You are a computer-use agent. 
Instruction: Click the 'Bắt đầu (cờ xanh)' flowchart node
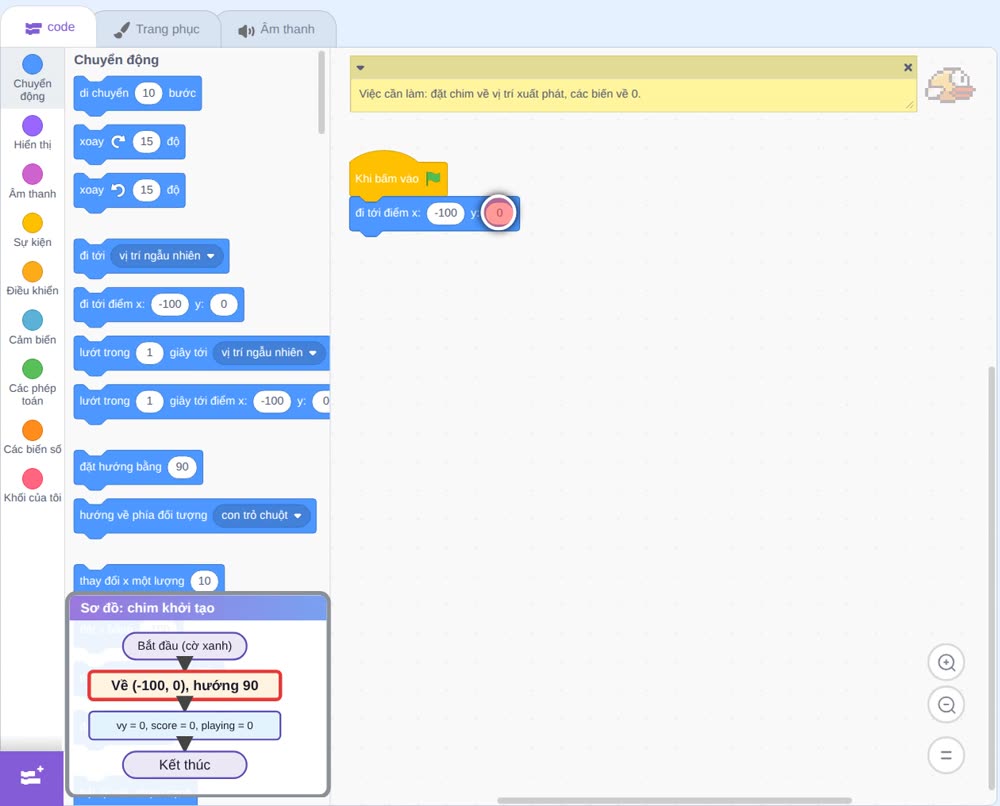[x=184, y=646]
